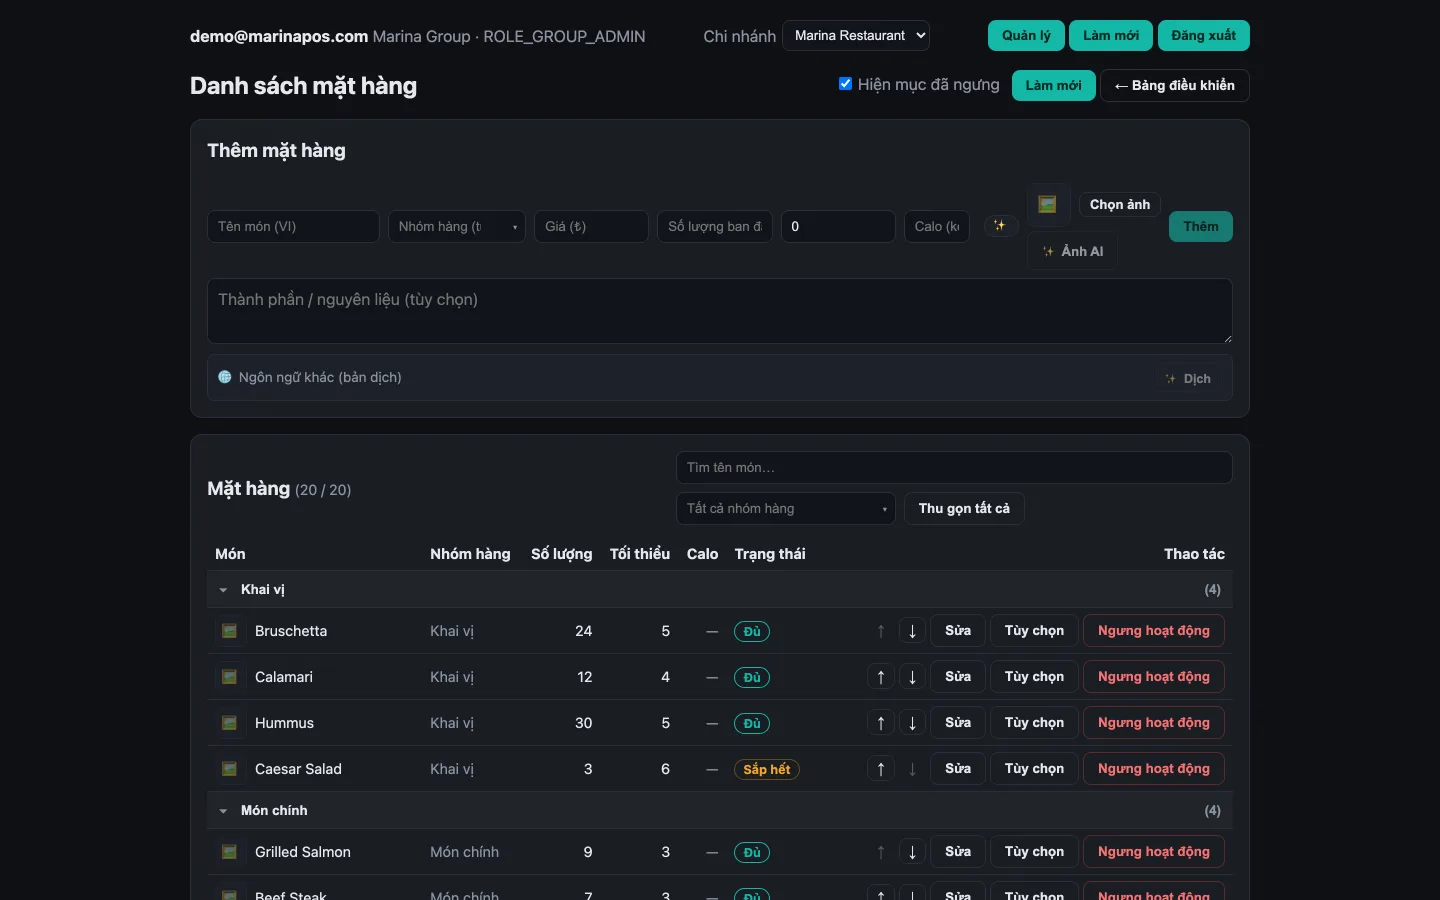Click Ngưng hoạt động for Hummus

click(1154, 723)
